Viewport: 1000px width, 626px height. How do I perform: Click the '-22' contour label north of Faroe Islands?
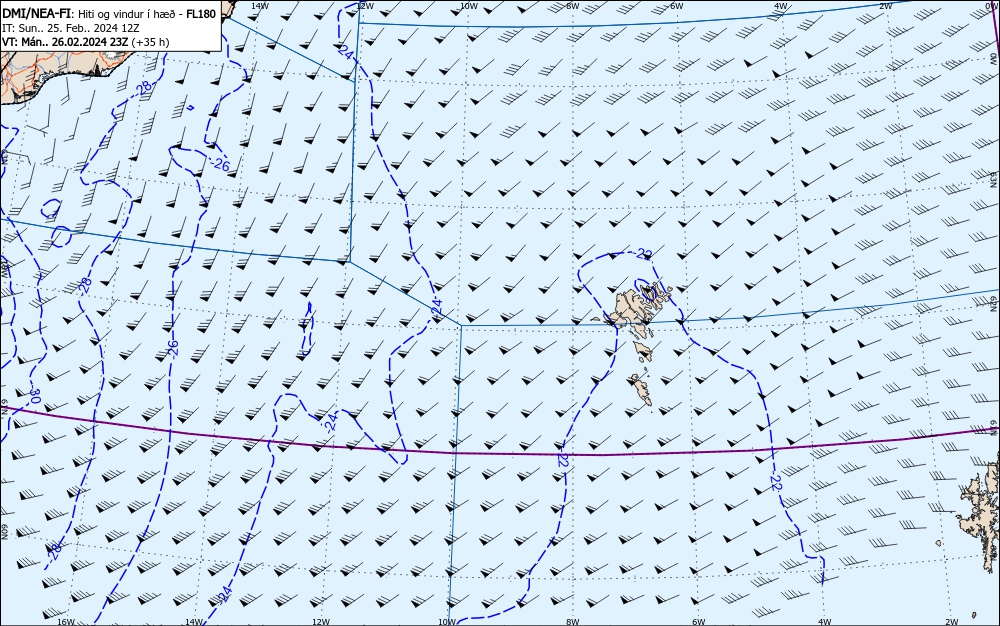pyautogui.click(x=644, y=254)
